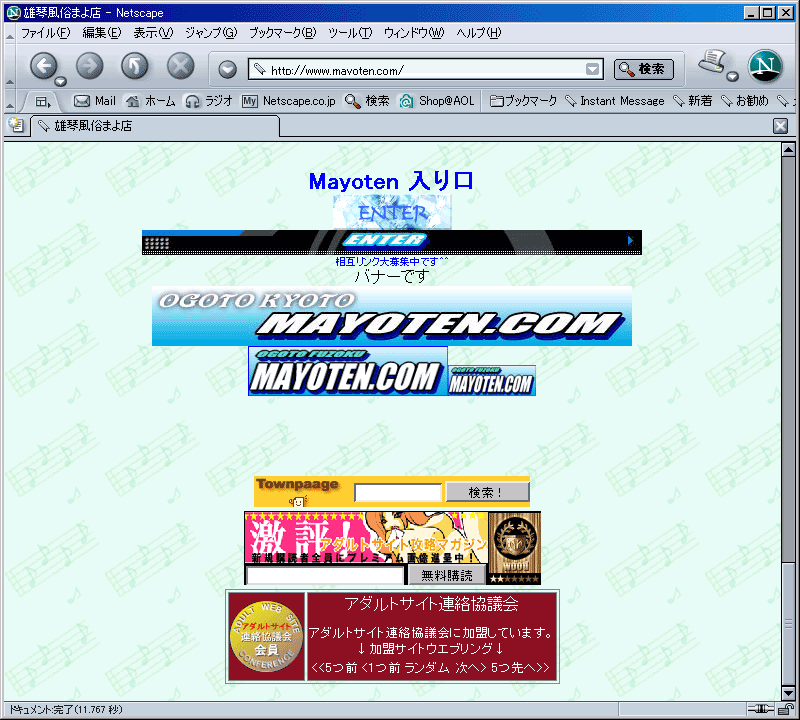The width and height of the screenshot is (800, 720).
Task: Open the print options dropdown arrow
Action: point(733,77)
